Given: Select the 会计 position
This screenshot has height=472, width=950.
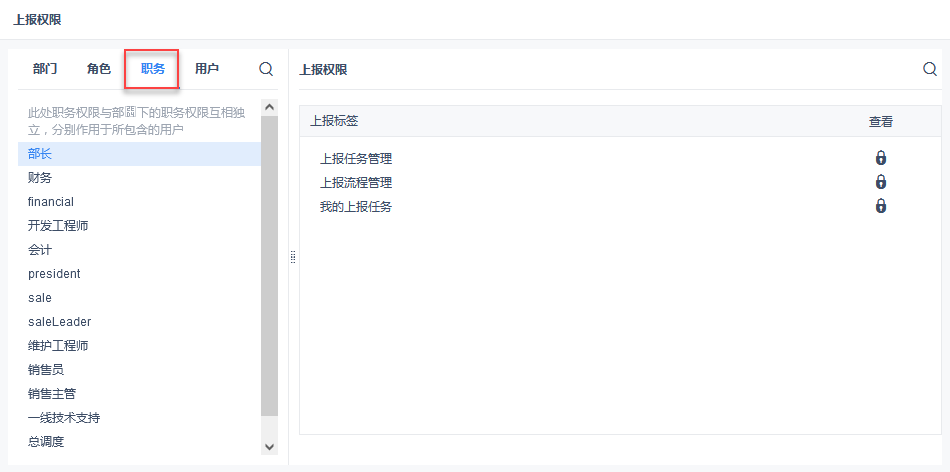Looking at the screenshot, I should [x=139, y=250].
